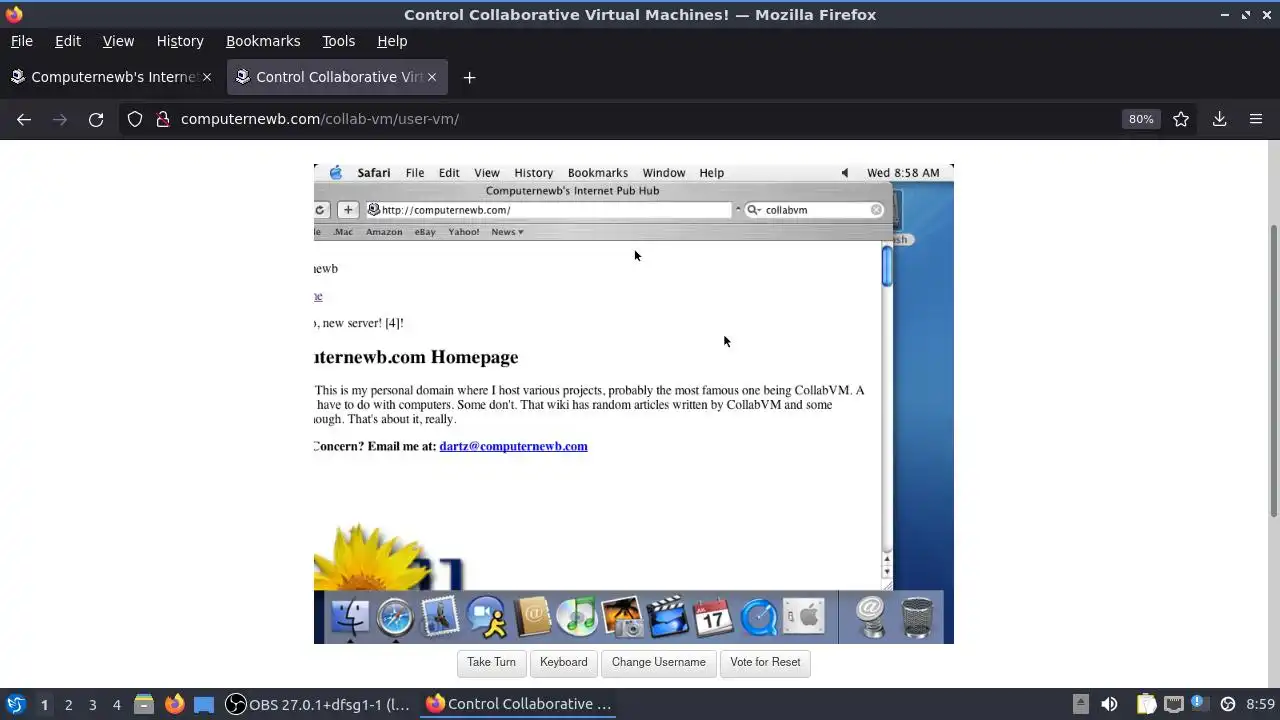This screenshot has width=1280, height=720.
Task: Click the dartz@computernewb.com email link
Action: (513, 446)
